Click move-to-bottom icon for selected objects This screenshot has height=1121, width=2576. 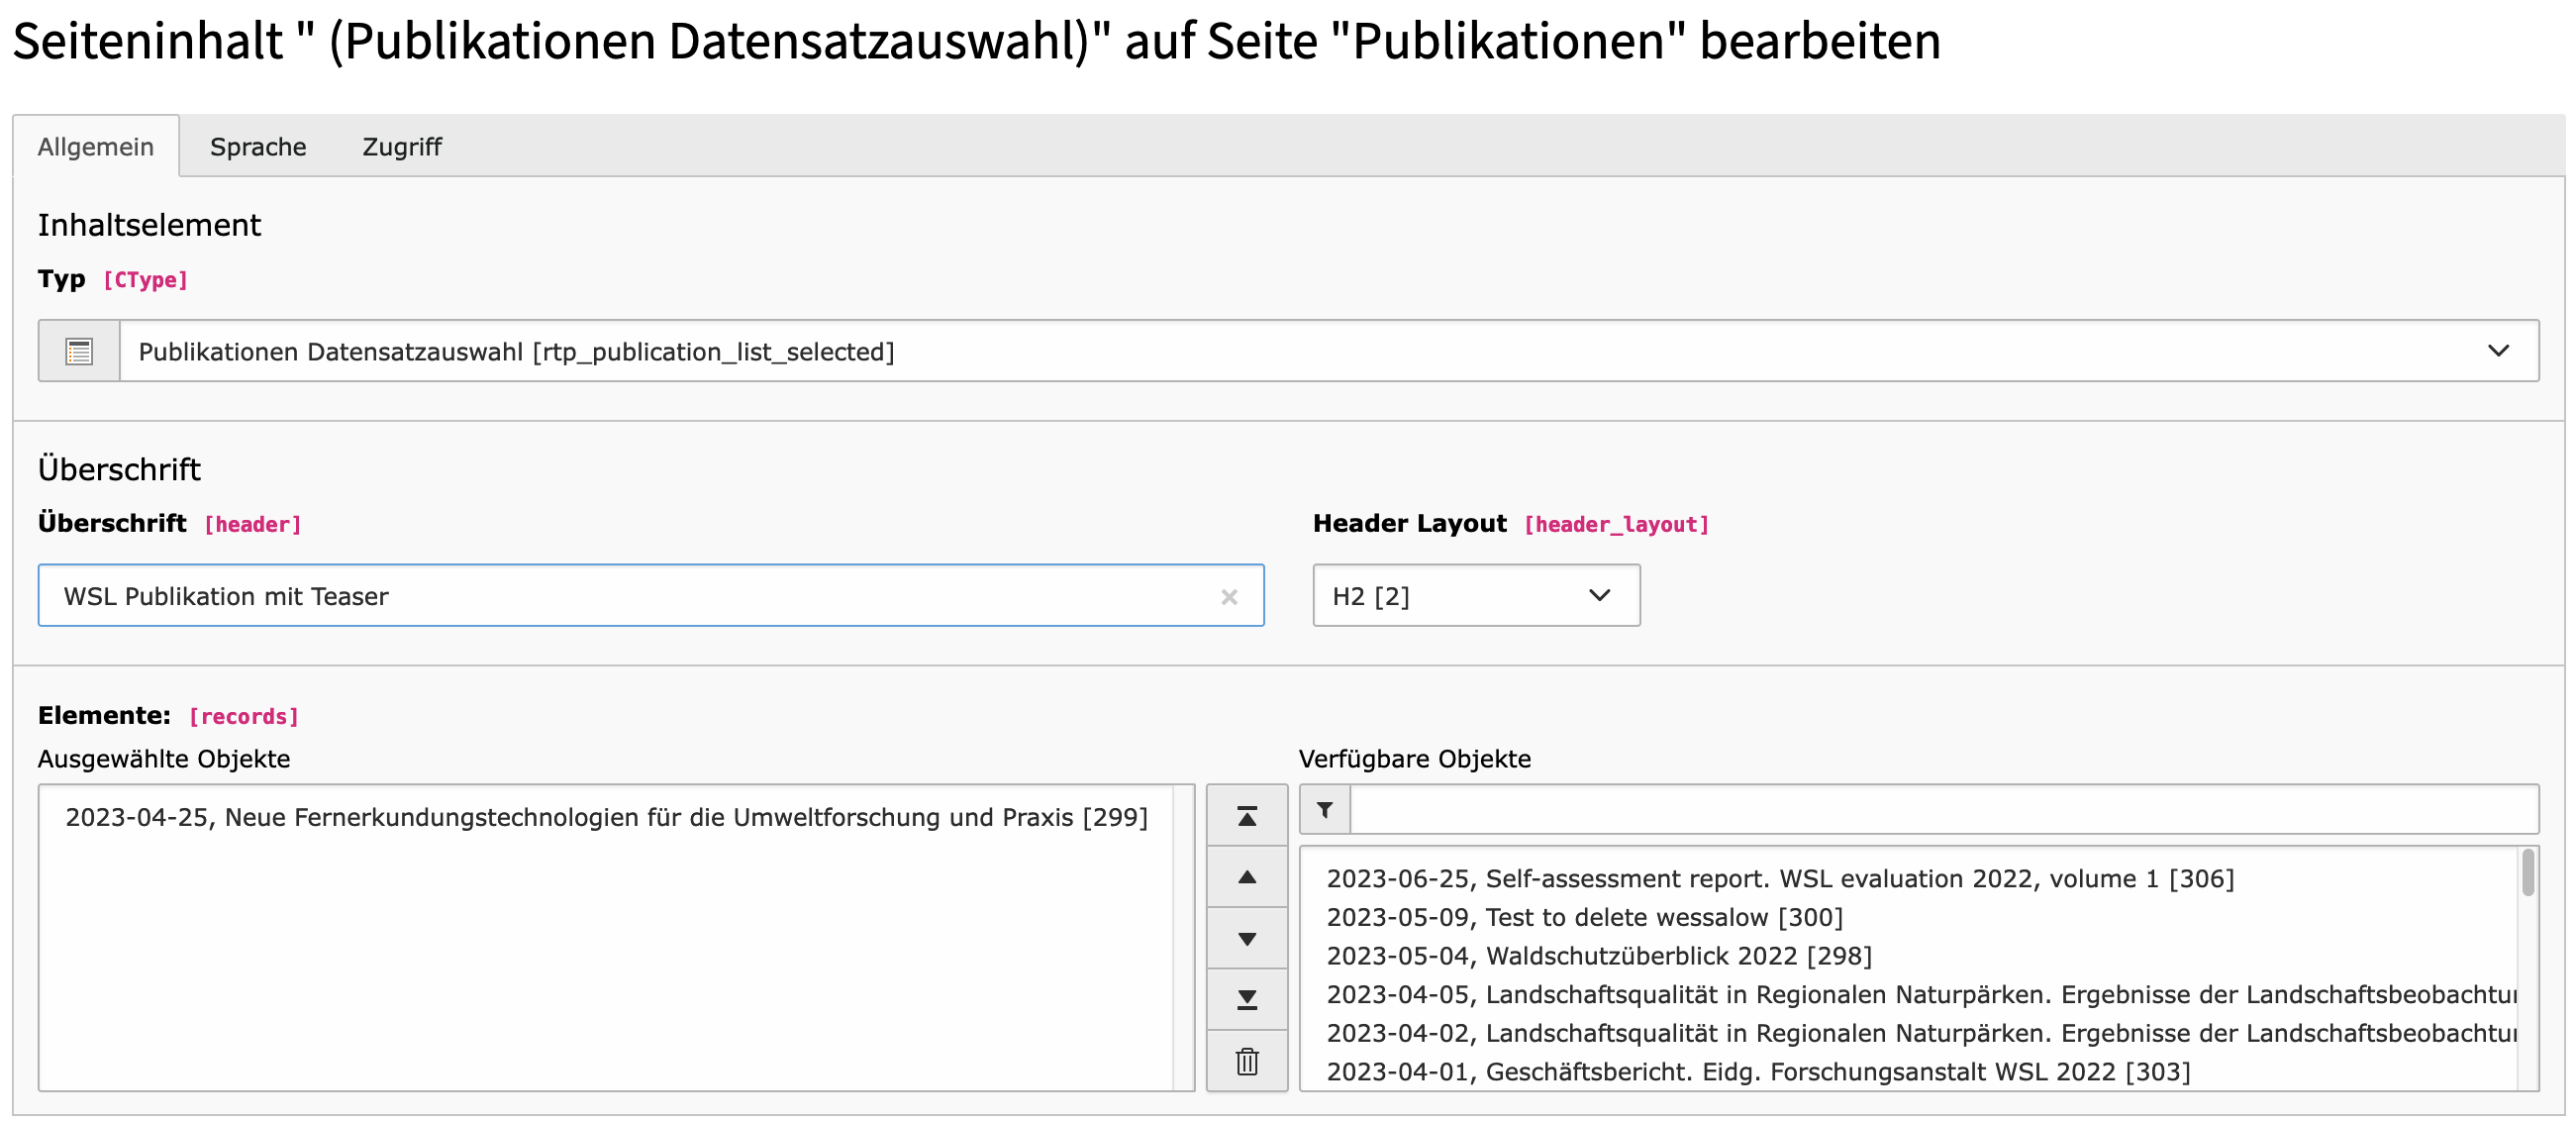coord(1246,999)
